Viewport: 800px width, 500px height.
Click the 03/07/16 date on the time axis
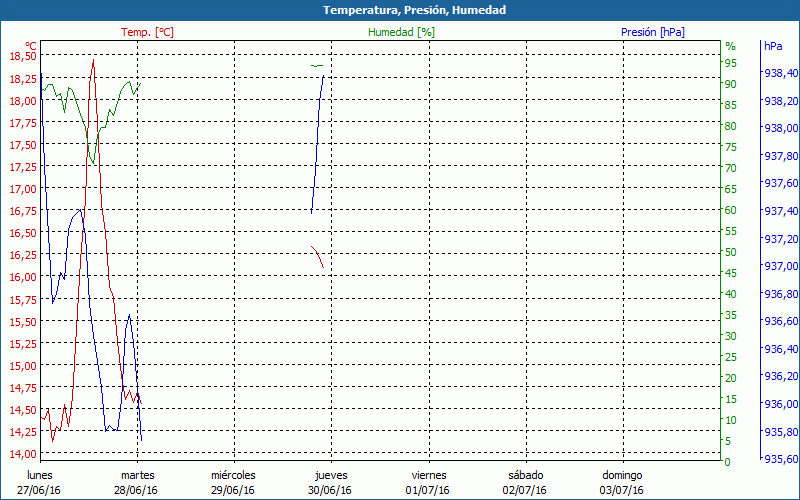[622, 490]
